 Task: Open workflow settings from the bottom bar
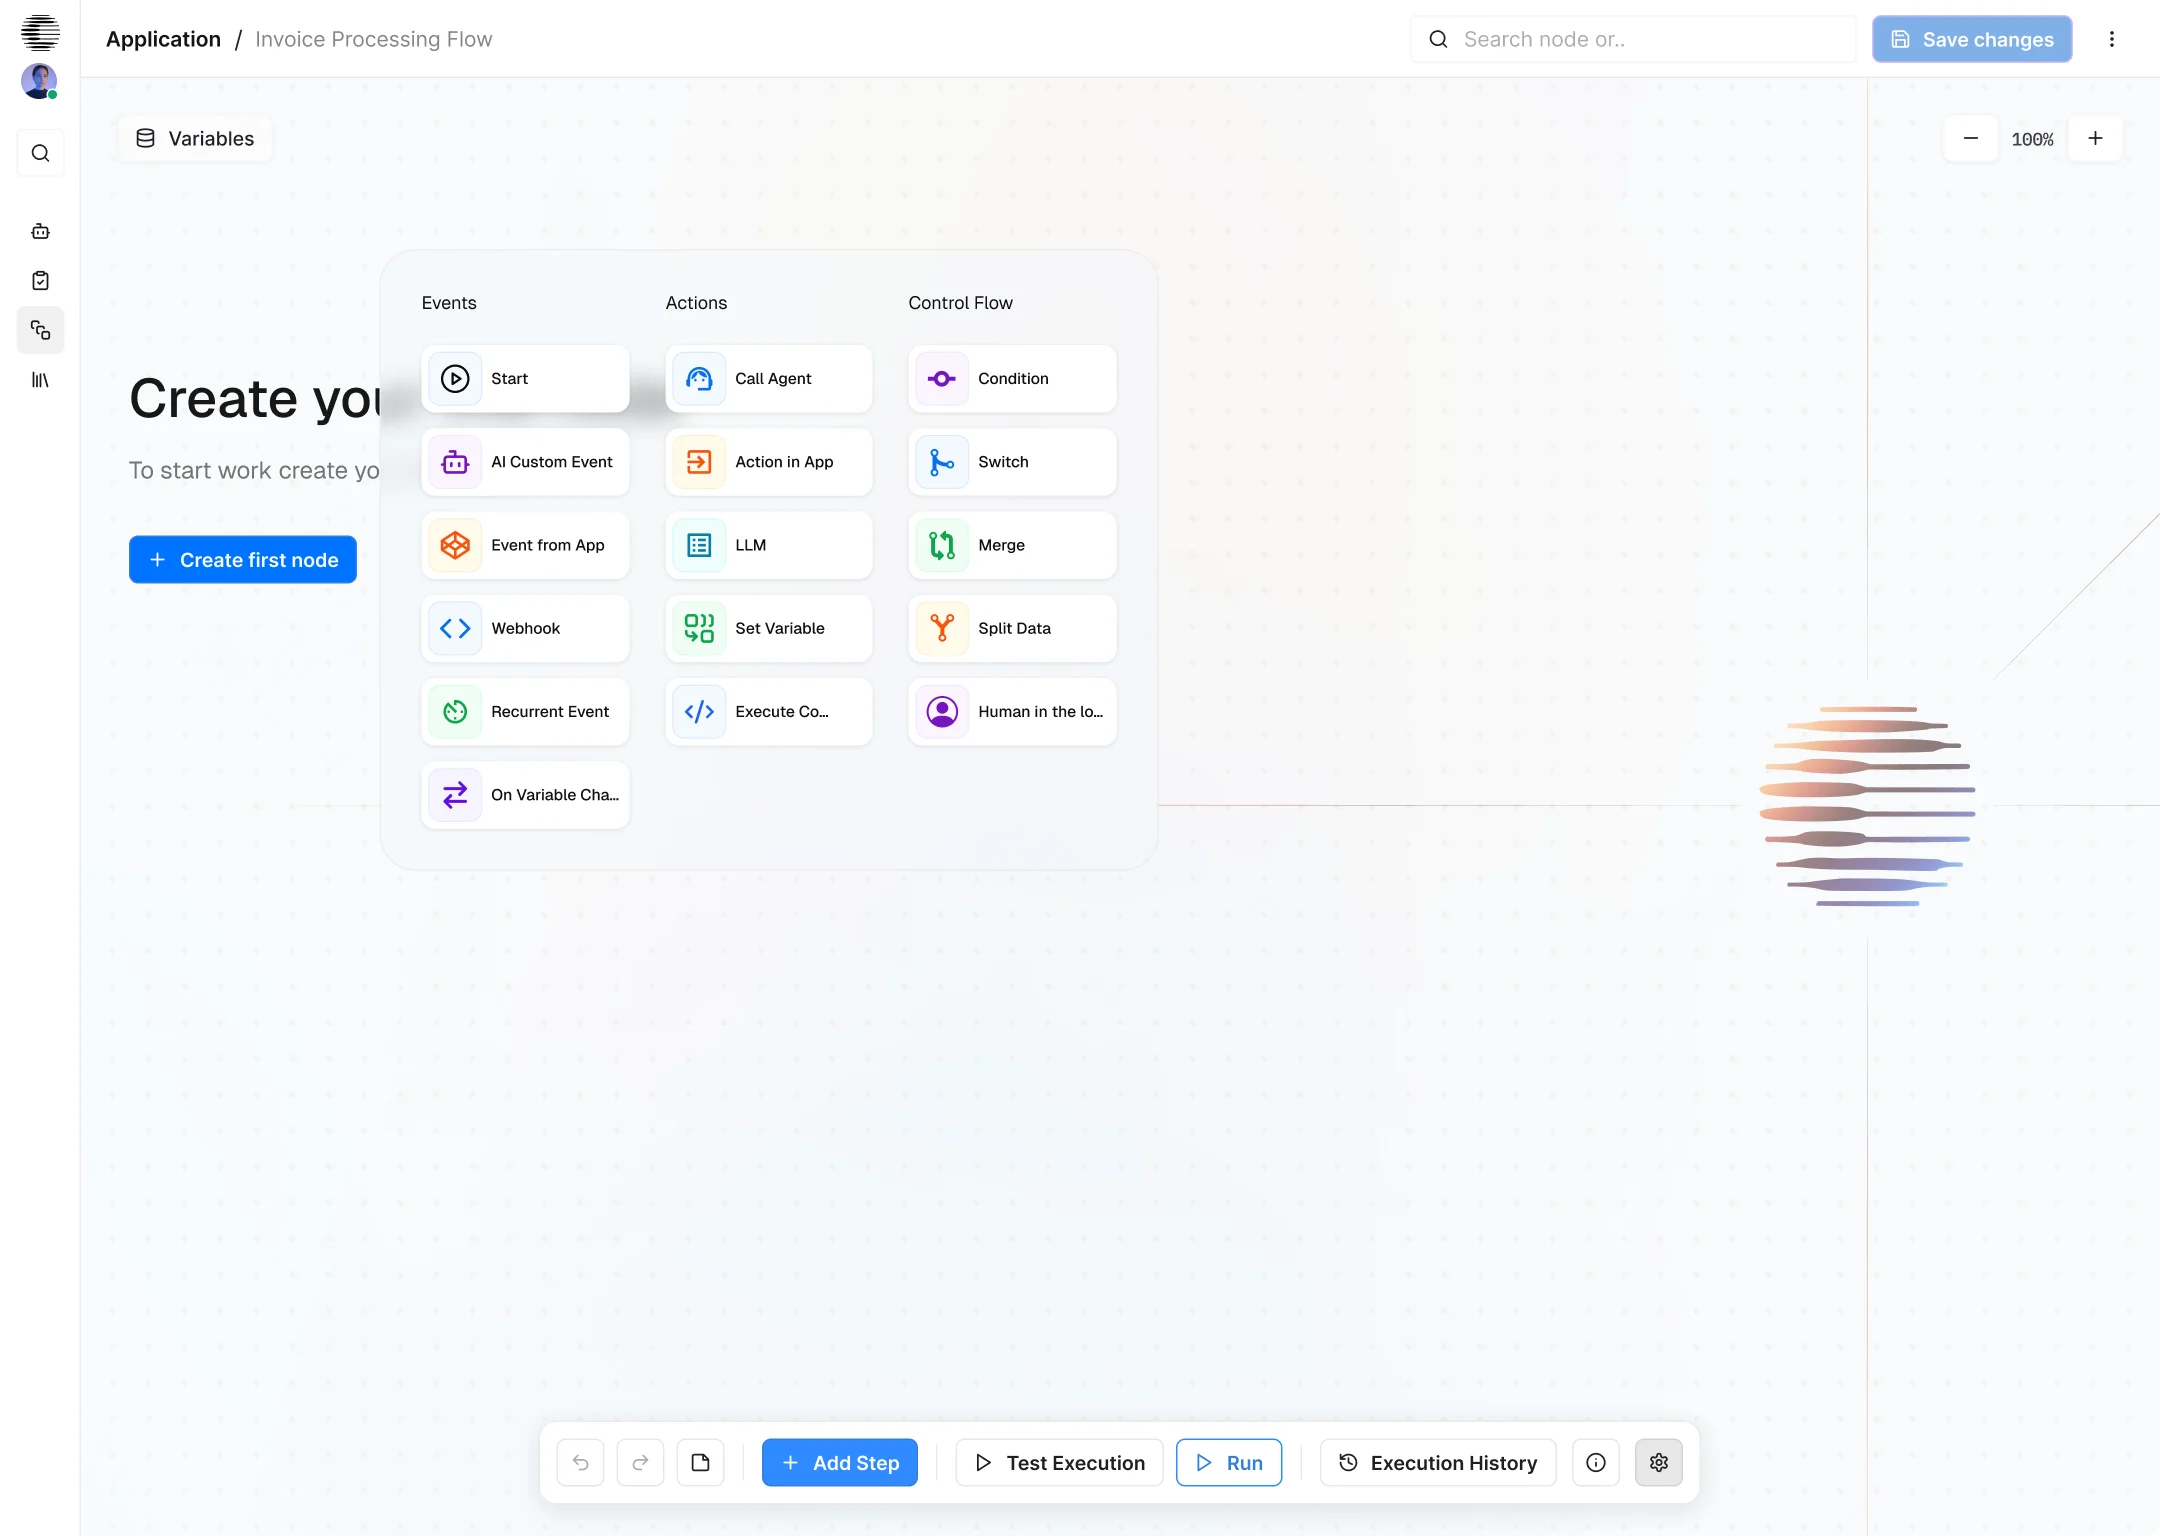[1658, 1462]
